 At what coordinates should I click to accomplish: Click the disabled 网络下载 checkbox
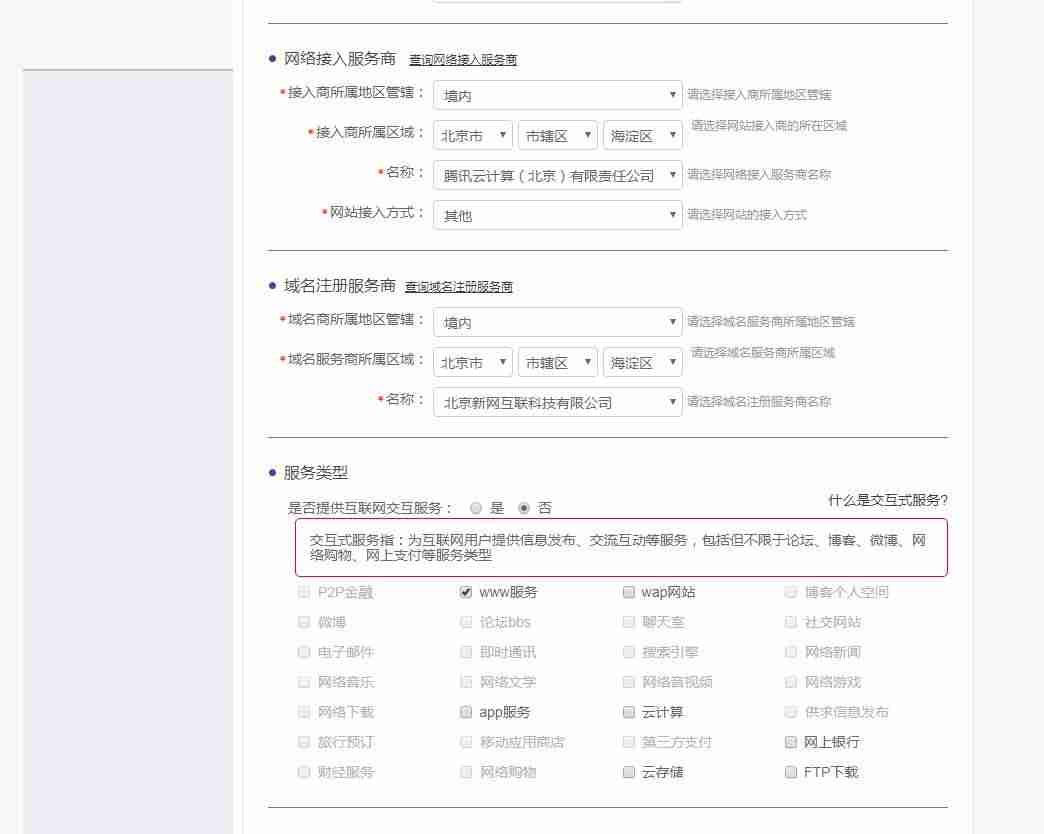(304, 712)
